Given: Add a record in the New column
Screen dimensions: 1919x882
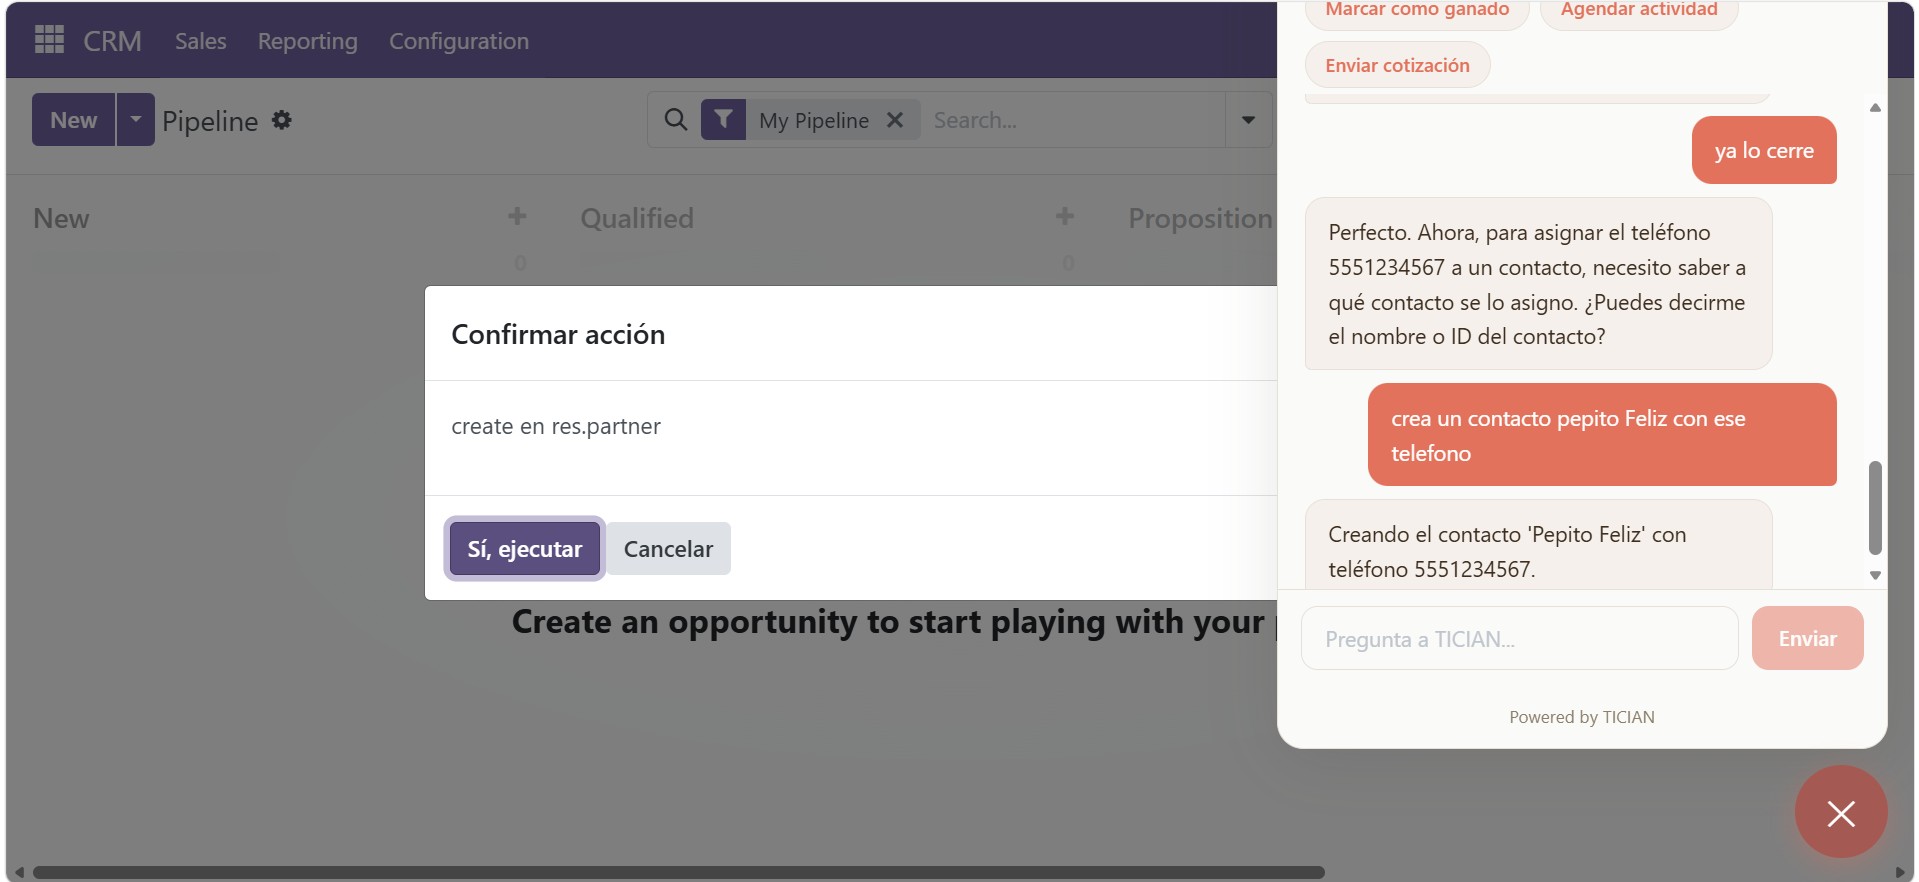Looking at the screenshot, I should tap(517, 216).
